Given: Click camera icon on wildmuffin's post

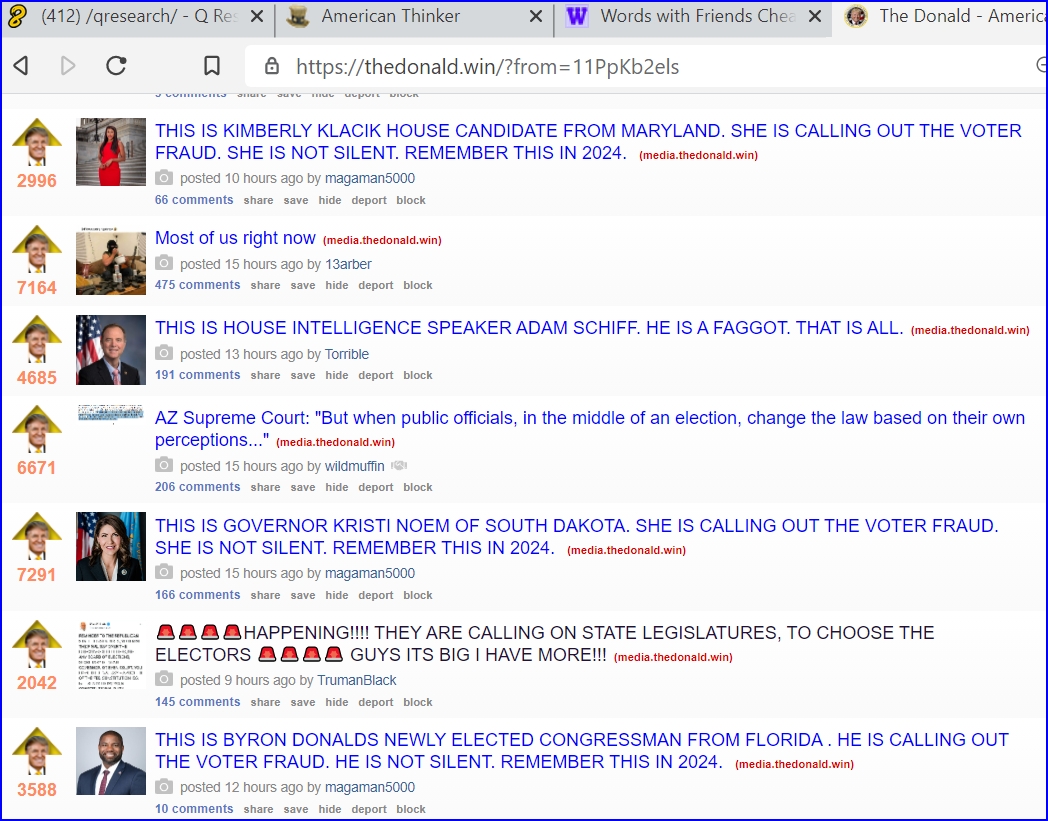Looking at the screenshot, I should (x=164, y=465).
